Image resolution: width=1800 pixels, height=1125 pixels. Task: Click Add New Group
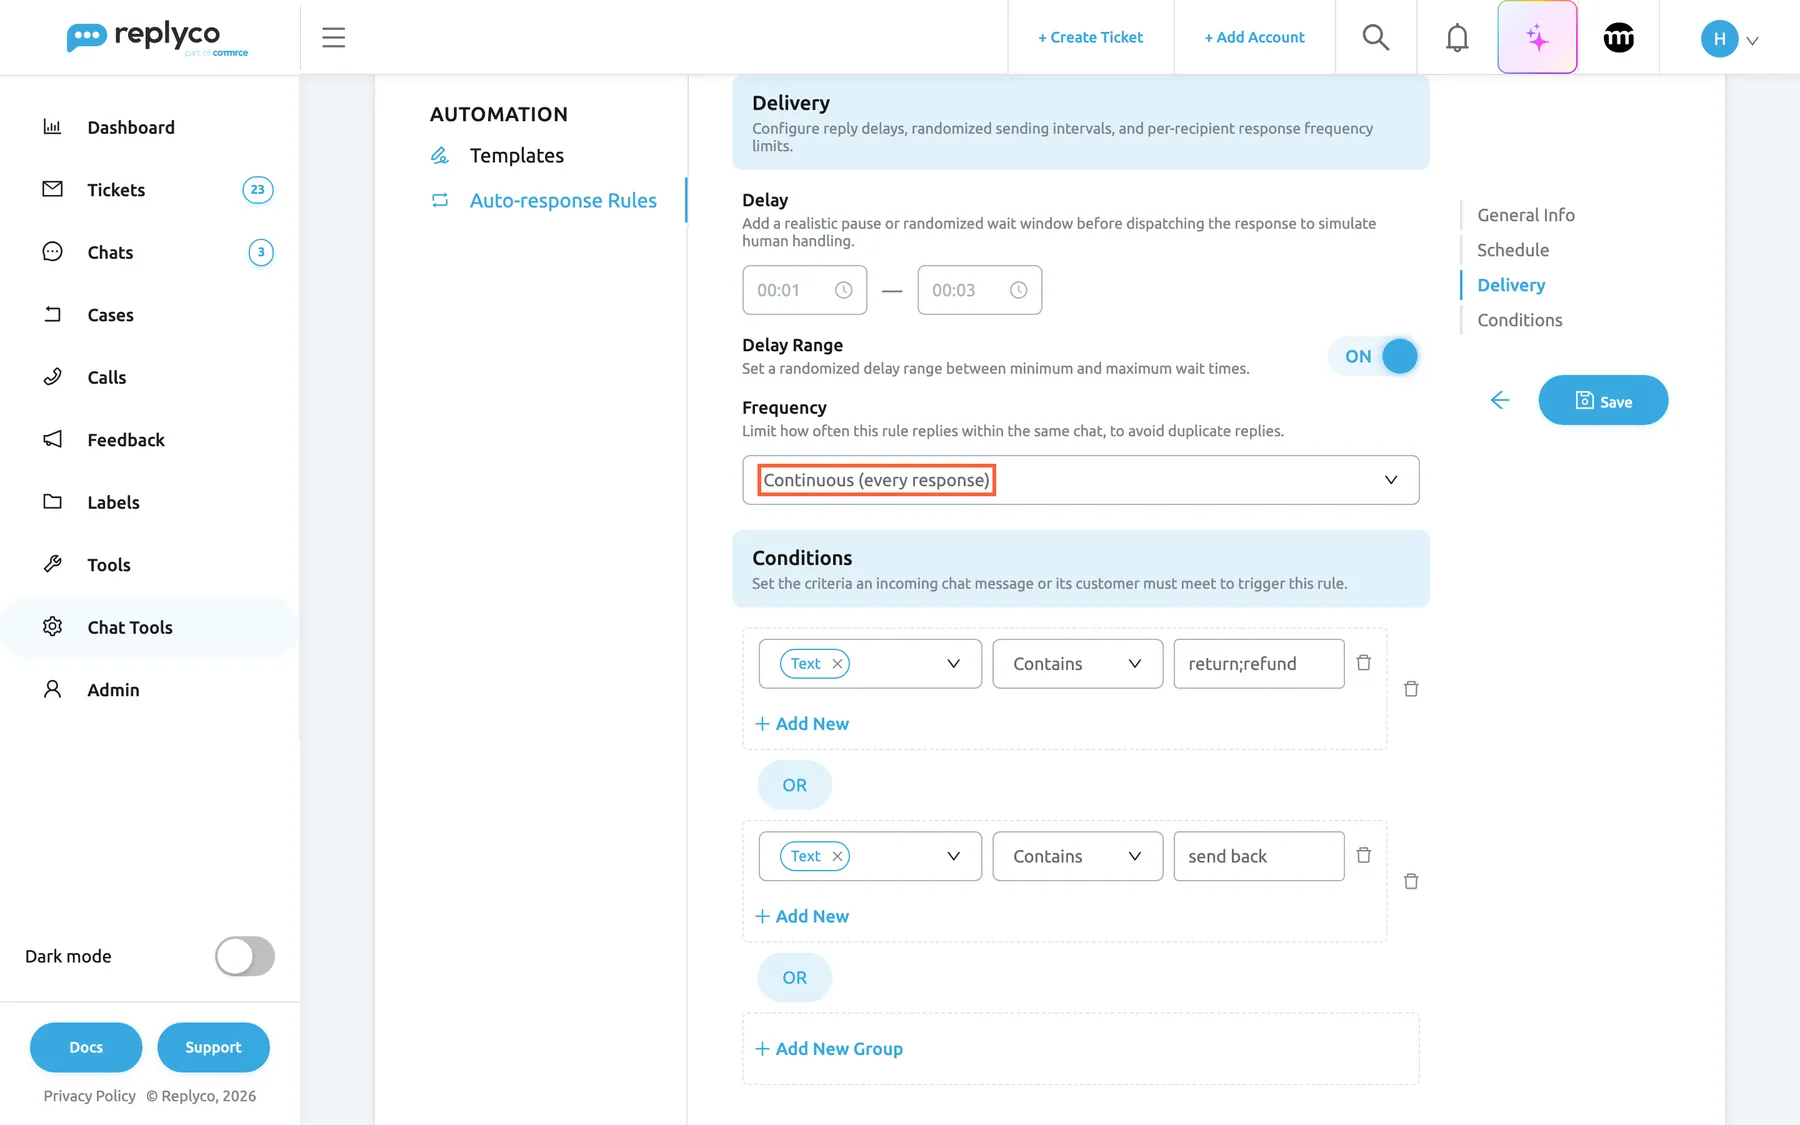[829, 1048]
